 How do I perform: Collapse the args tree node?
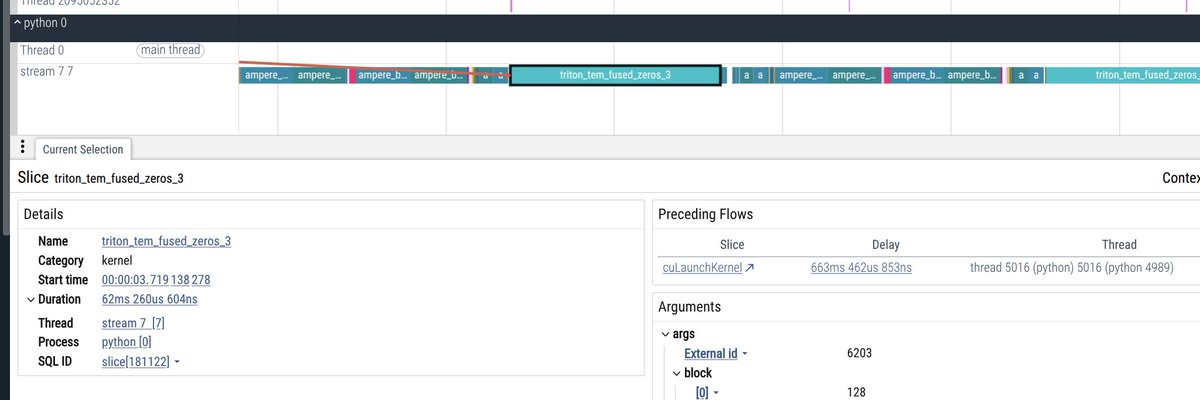666,334
